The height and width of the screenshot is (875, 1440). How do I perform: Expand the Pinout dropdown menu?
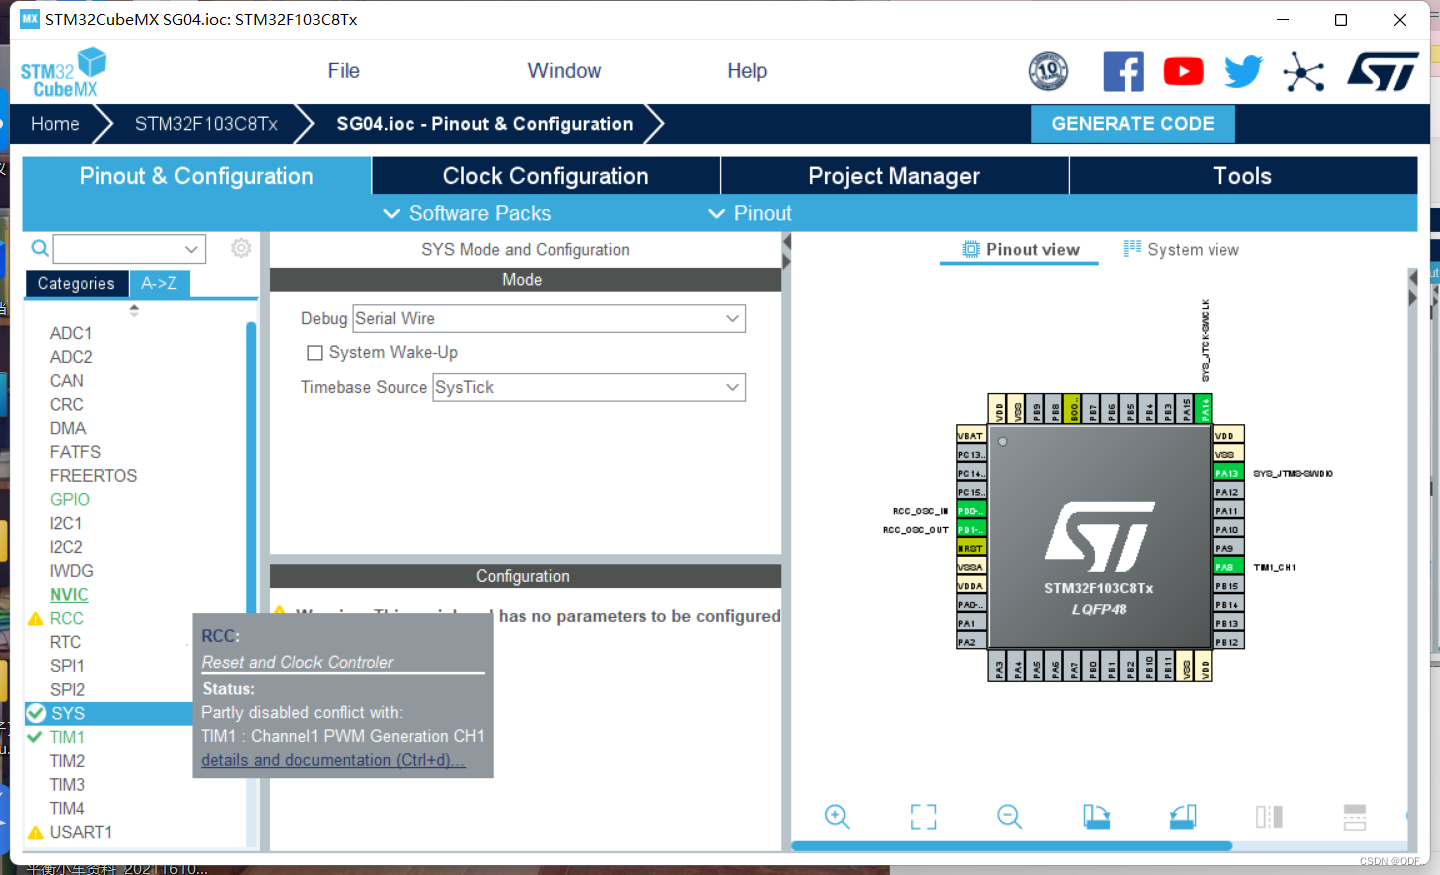tap(749, 213)
